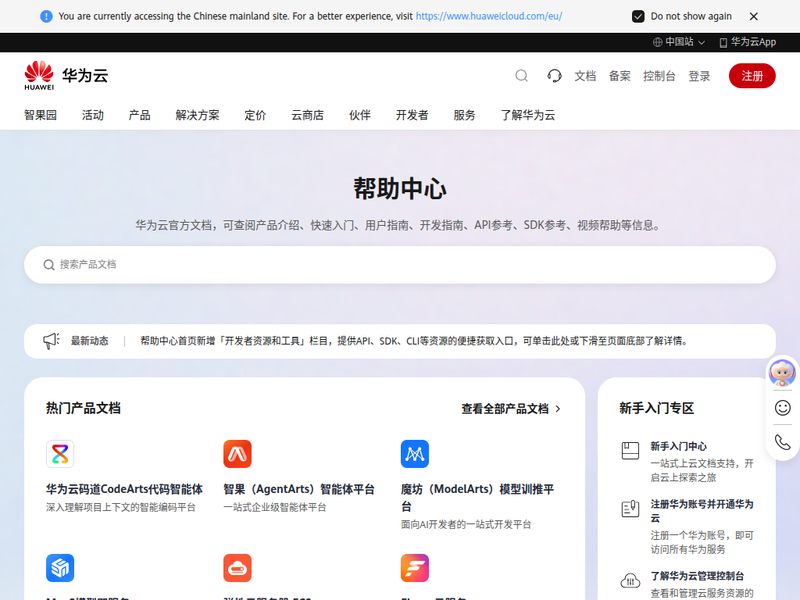The image size is (800, 600).
Task: Click the smiley feedback icon
Action: coord(782,408)
